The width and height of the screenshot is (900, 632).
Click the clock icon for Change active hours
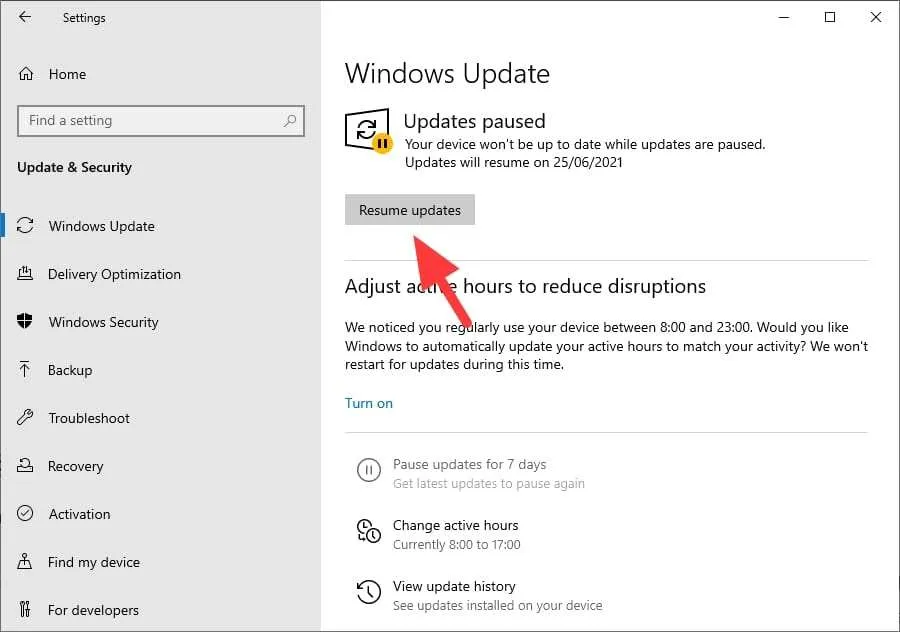click(x=368, y=531)
